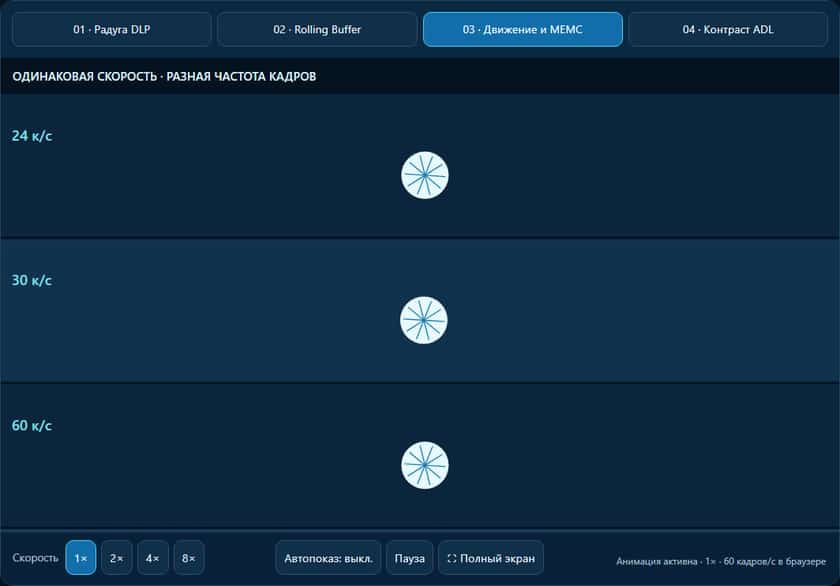Pause the animation with Пауза
Viewport: 840px width, 586px height.
(x=410, y=558)
